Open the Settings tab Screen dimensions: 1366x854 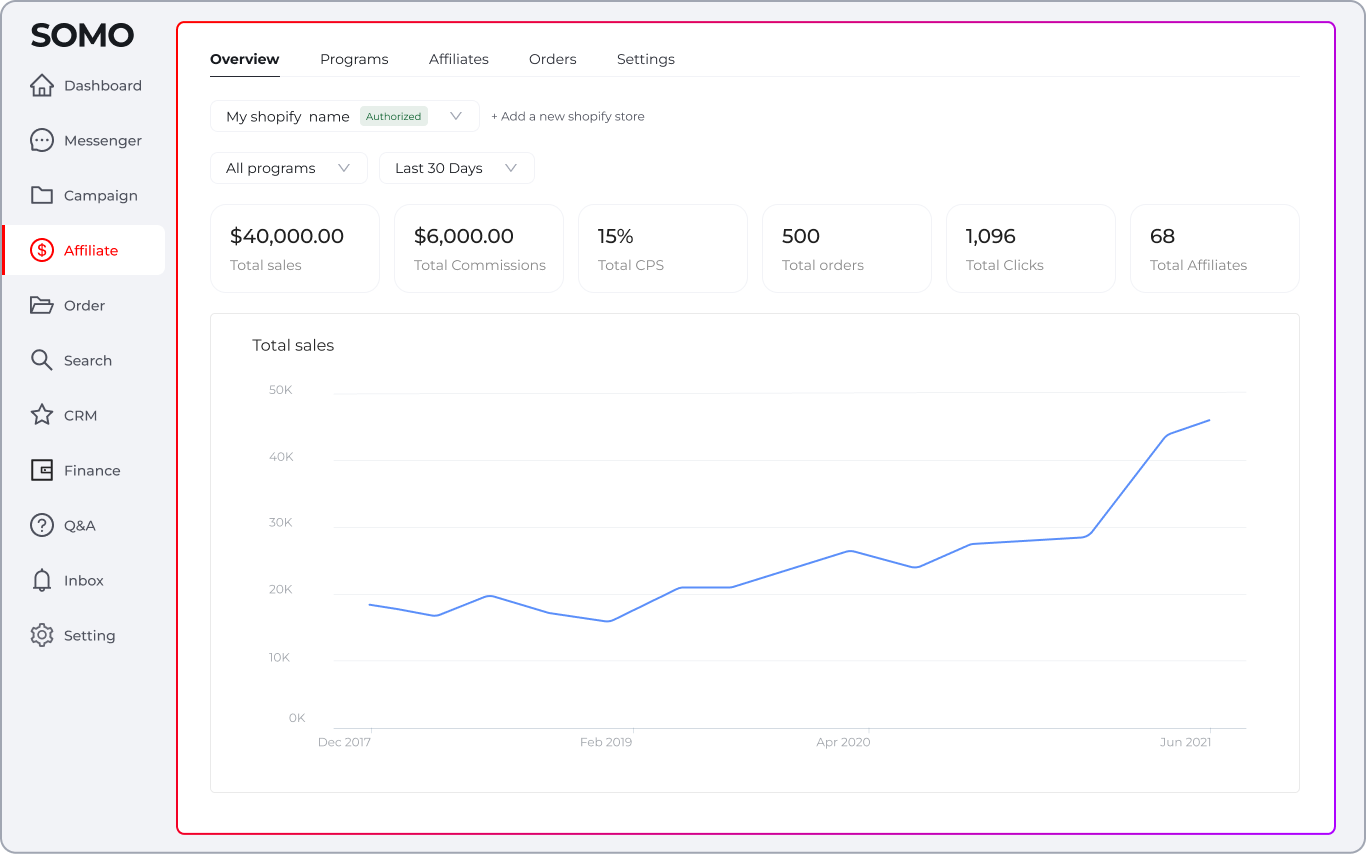coord(646,59)
